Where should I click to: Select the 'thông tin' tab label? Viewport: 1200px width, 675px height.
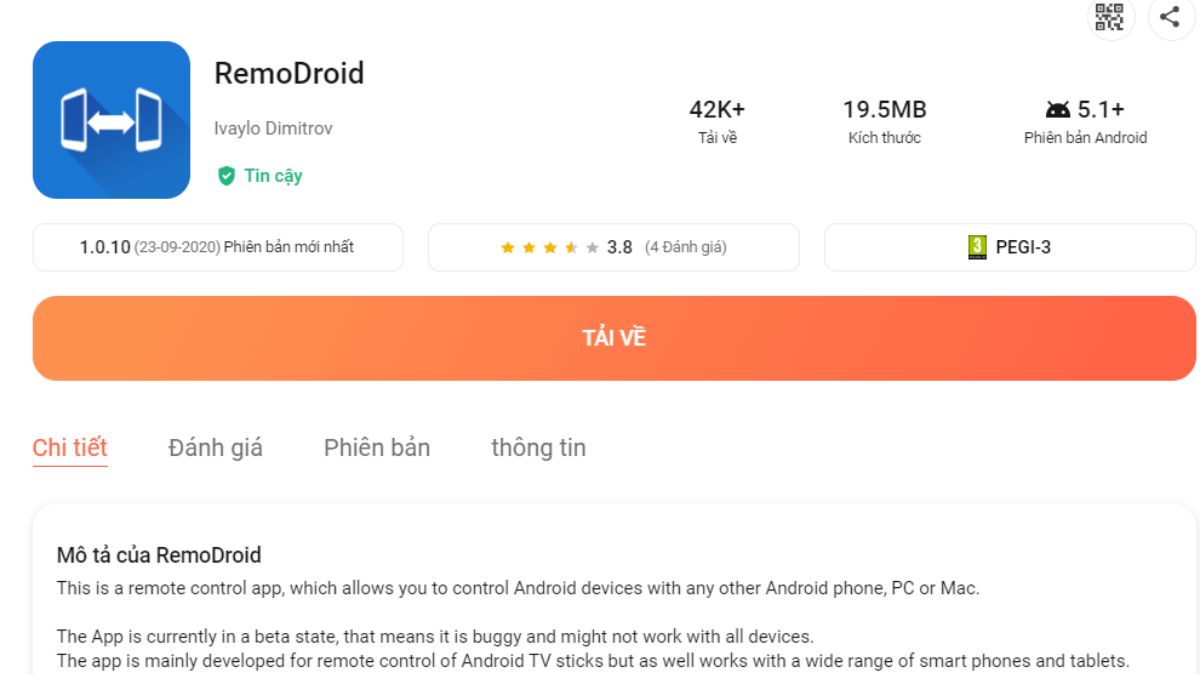(540, 448)
